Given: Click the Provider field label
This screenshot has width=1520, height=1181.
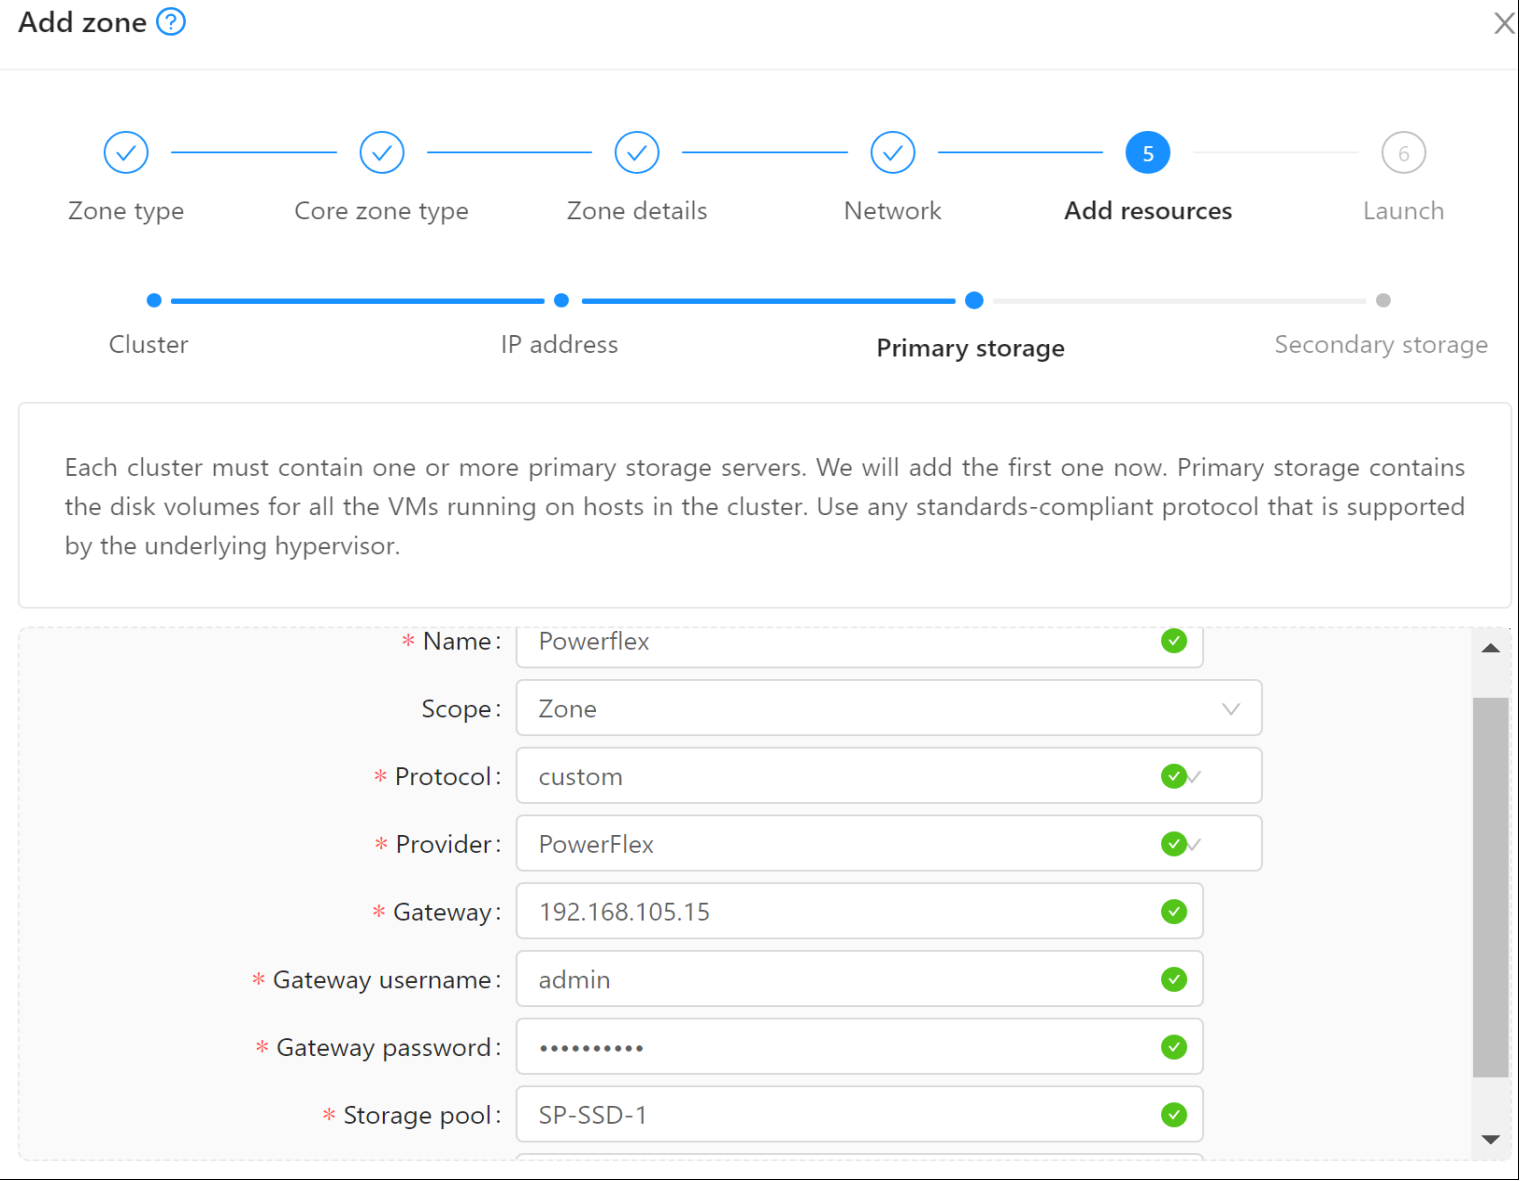Looking at the screenshot, I should tap(448, 844).
